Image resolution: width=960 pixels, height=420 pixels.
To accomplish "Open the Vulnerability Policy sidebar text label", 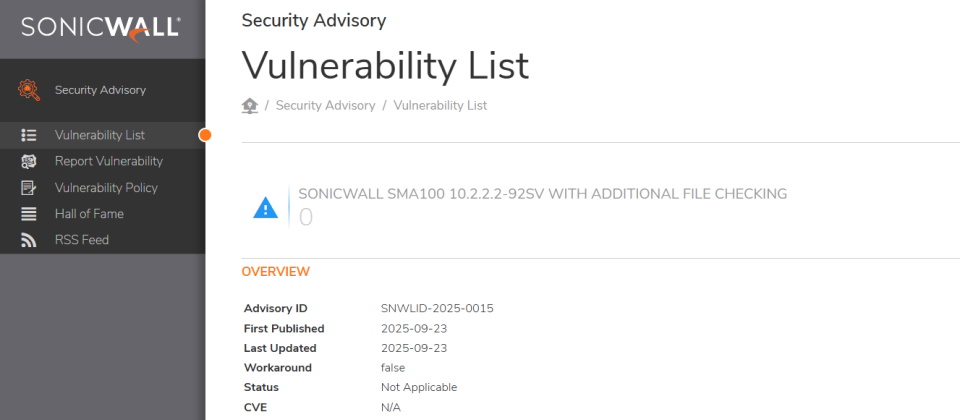I will (x=106, y=187).
